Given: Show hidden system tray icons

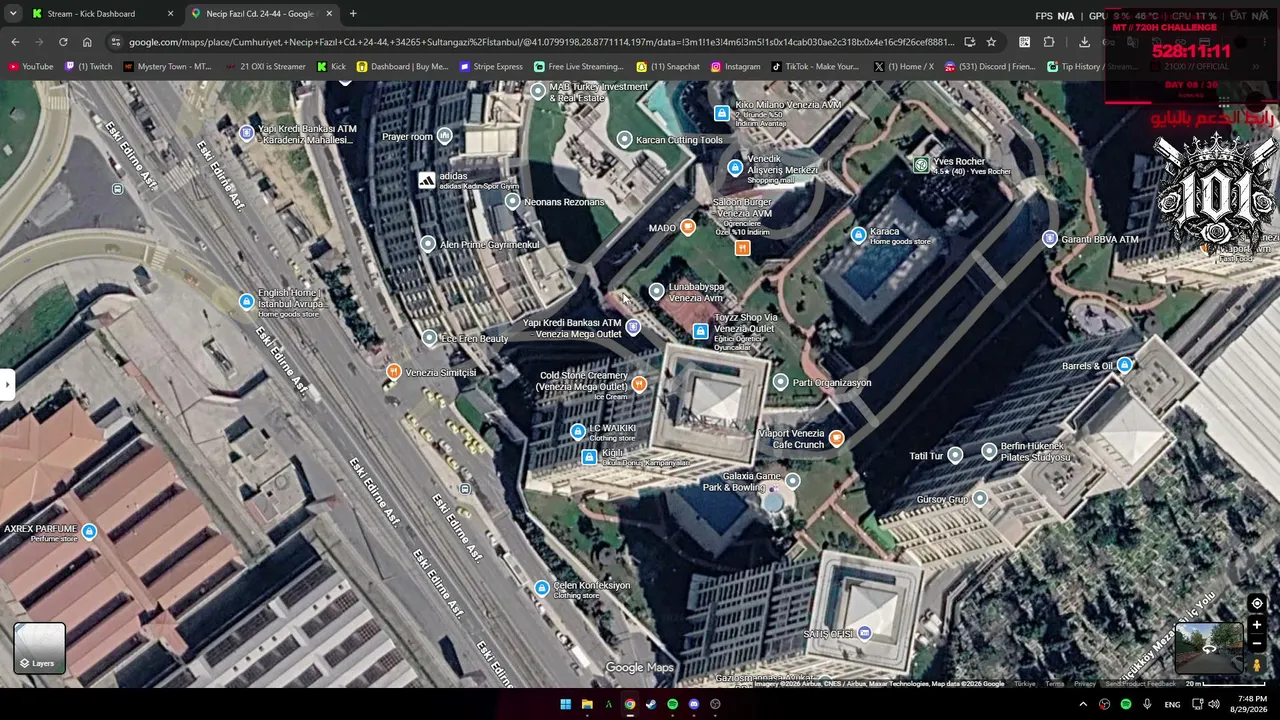Looking at the screenshot, I should (1083, 704).
